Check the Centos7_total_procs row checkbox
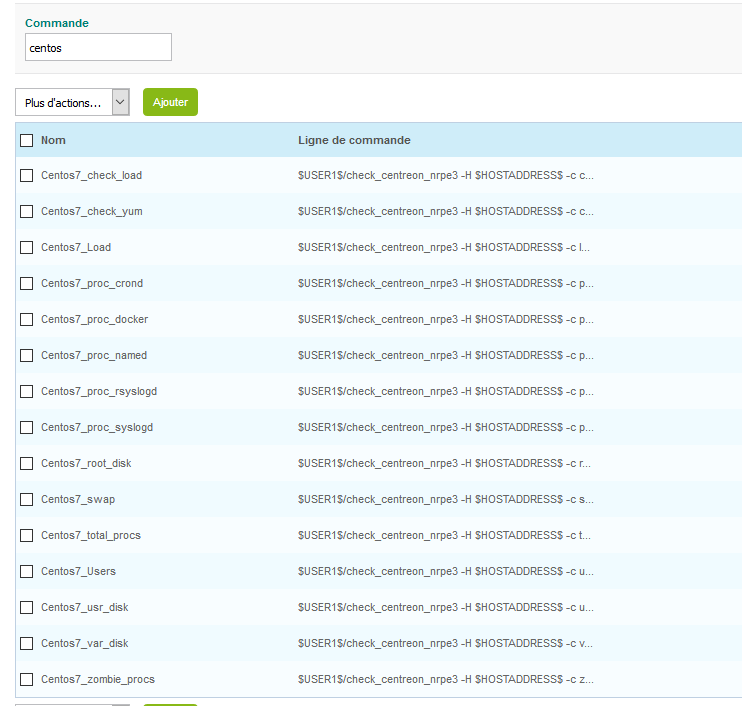 (x=26, y=535)
